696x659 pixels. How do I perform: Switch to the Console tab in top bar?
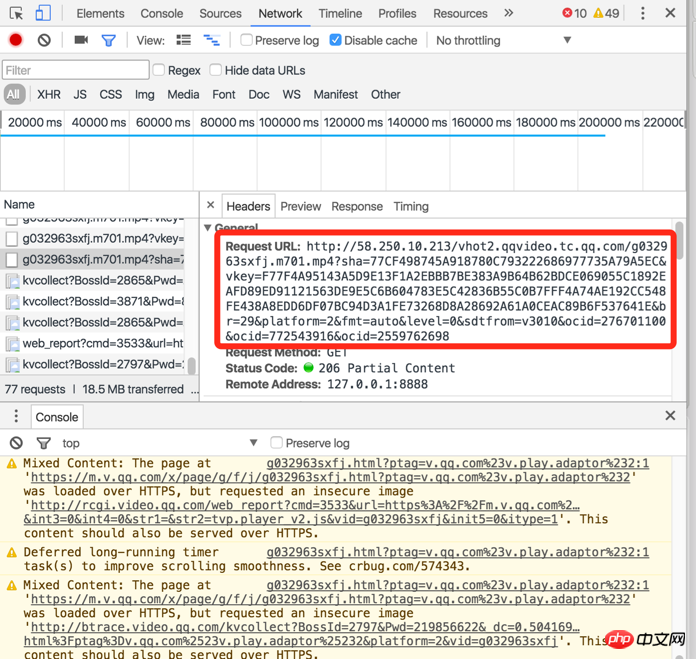(x=162, y=14)
